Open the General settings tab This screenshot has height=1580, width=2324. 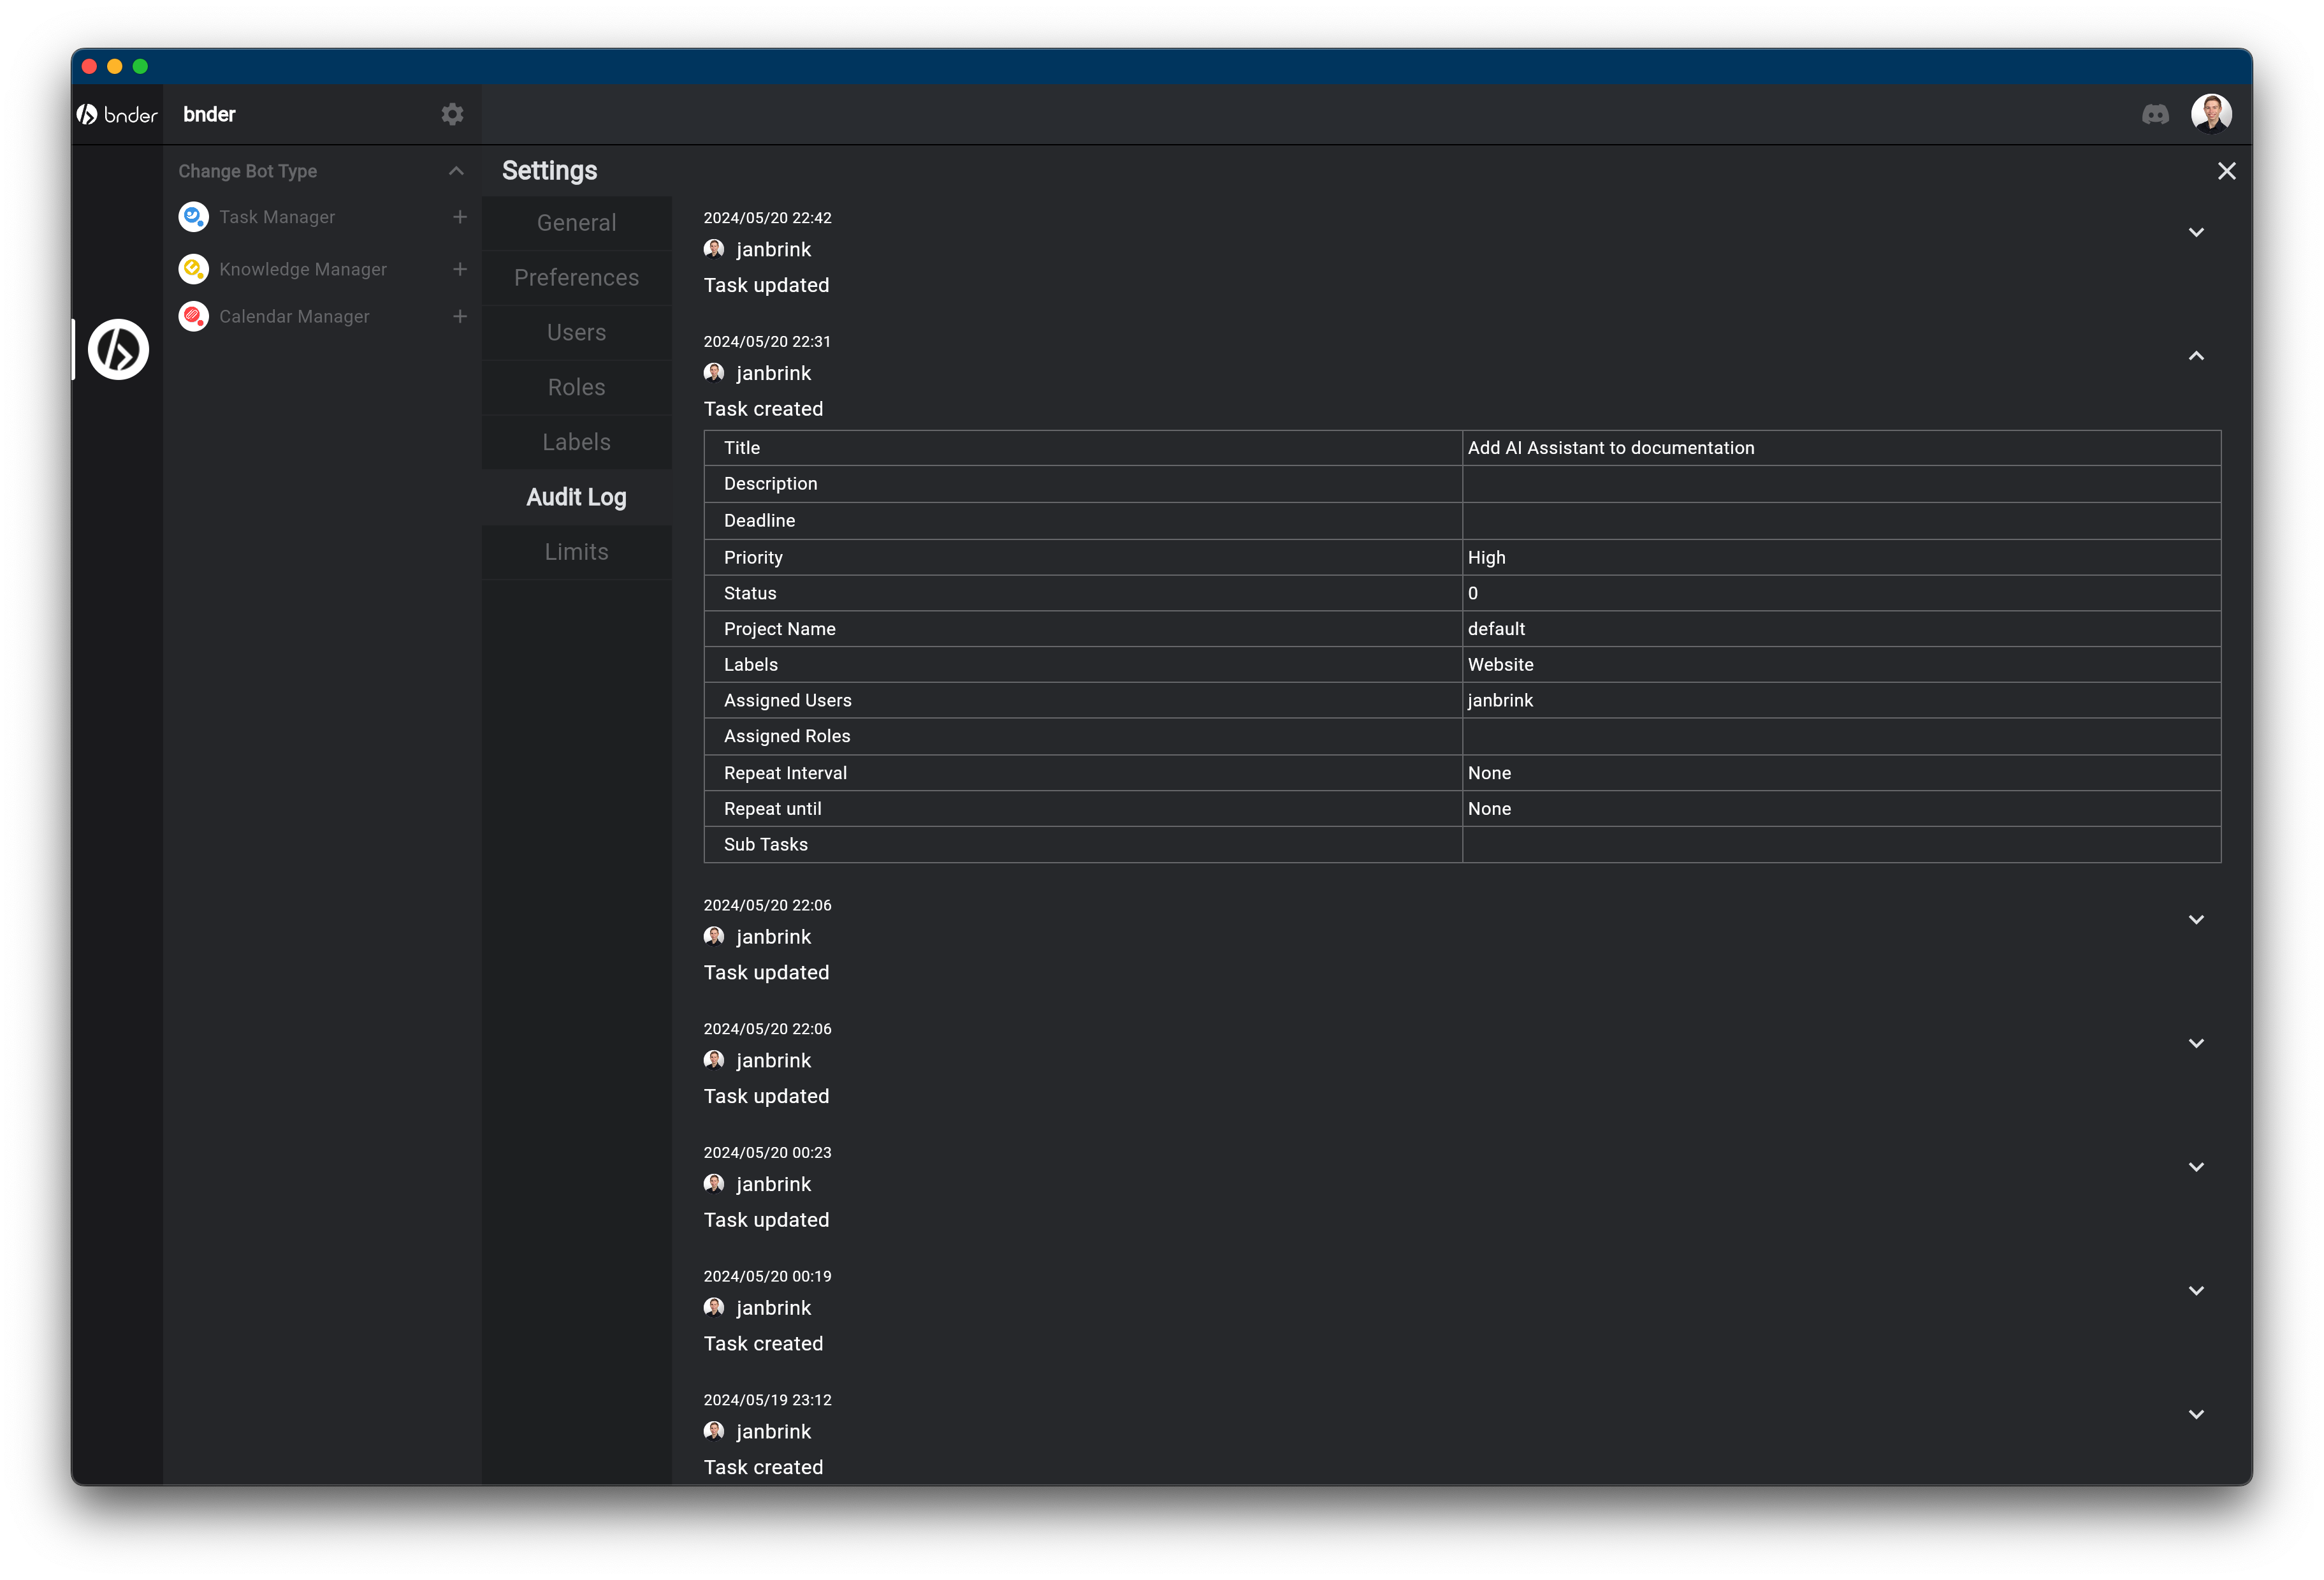coord(577,222)
